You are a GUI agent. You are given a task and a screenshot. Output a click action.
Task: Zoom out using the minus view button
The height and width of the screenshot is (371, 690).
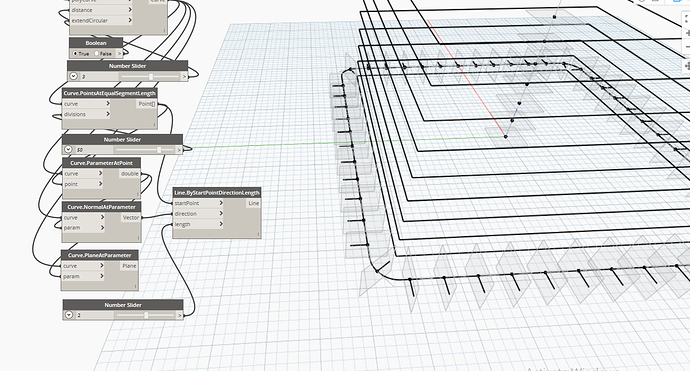pyautogui.click(x=687, y=47)
